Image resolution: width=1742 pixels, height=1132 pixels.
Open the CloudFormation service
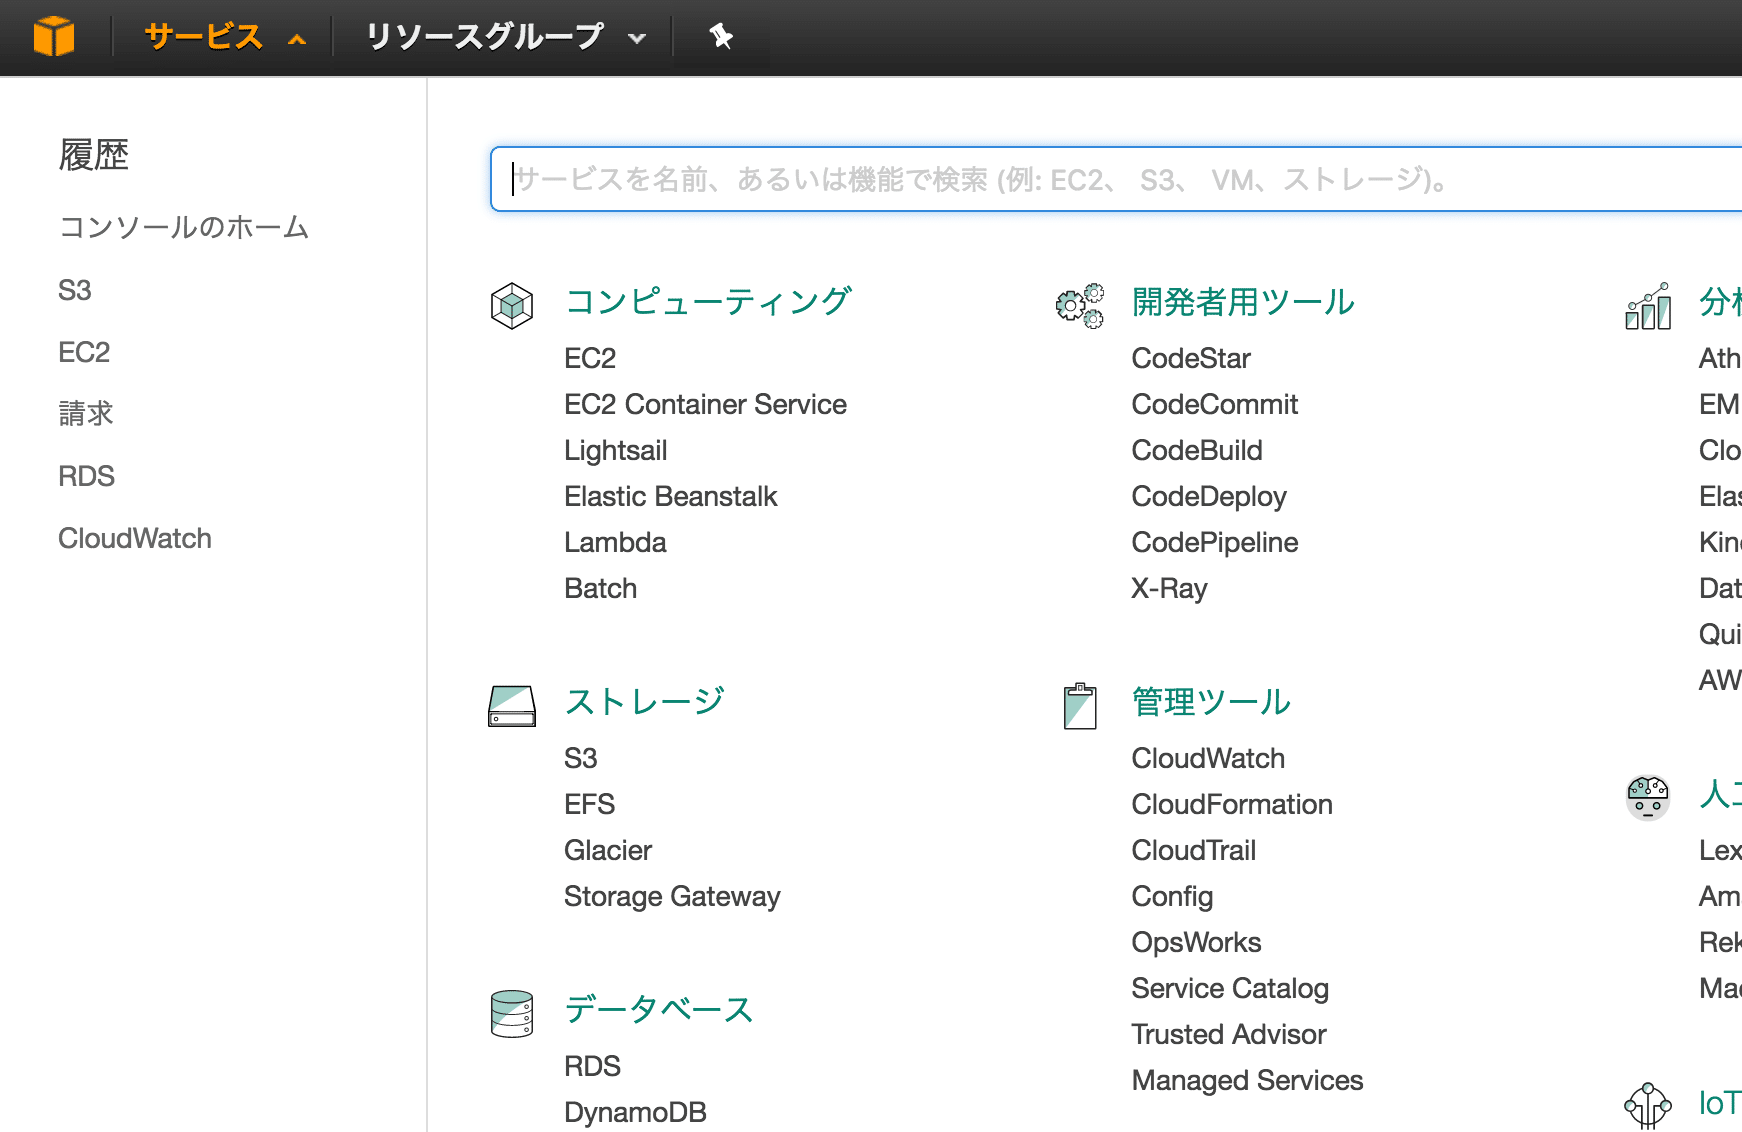[1232, 804]
